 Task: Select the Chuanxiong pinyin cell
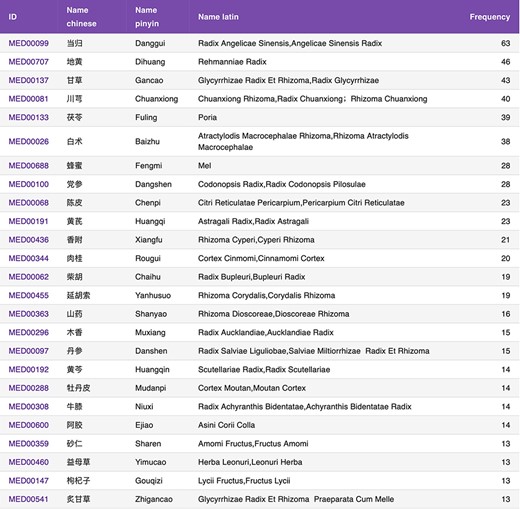[x=156, y=99]
